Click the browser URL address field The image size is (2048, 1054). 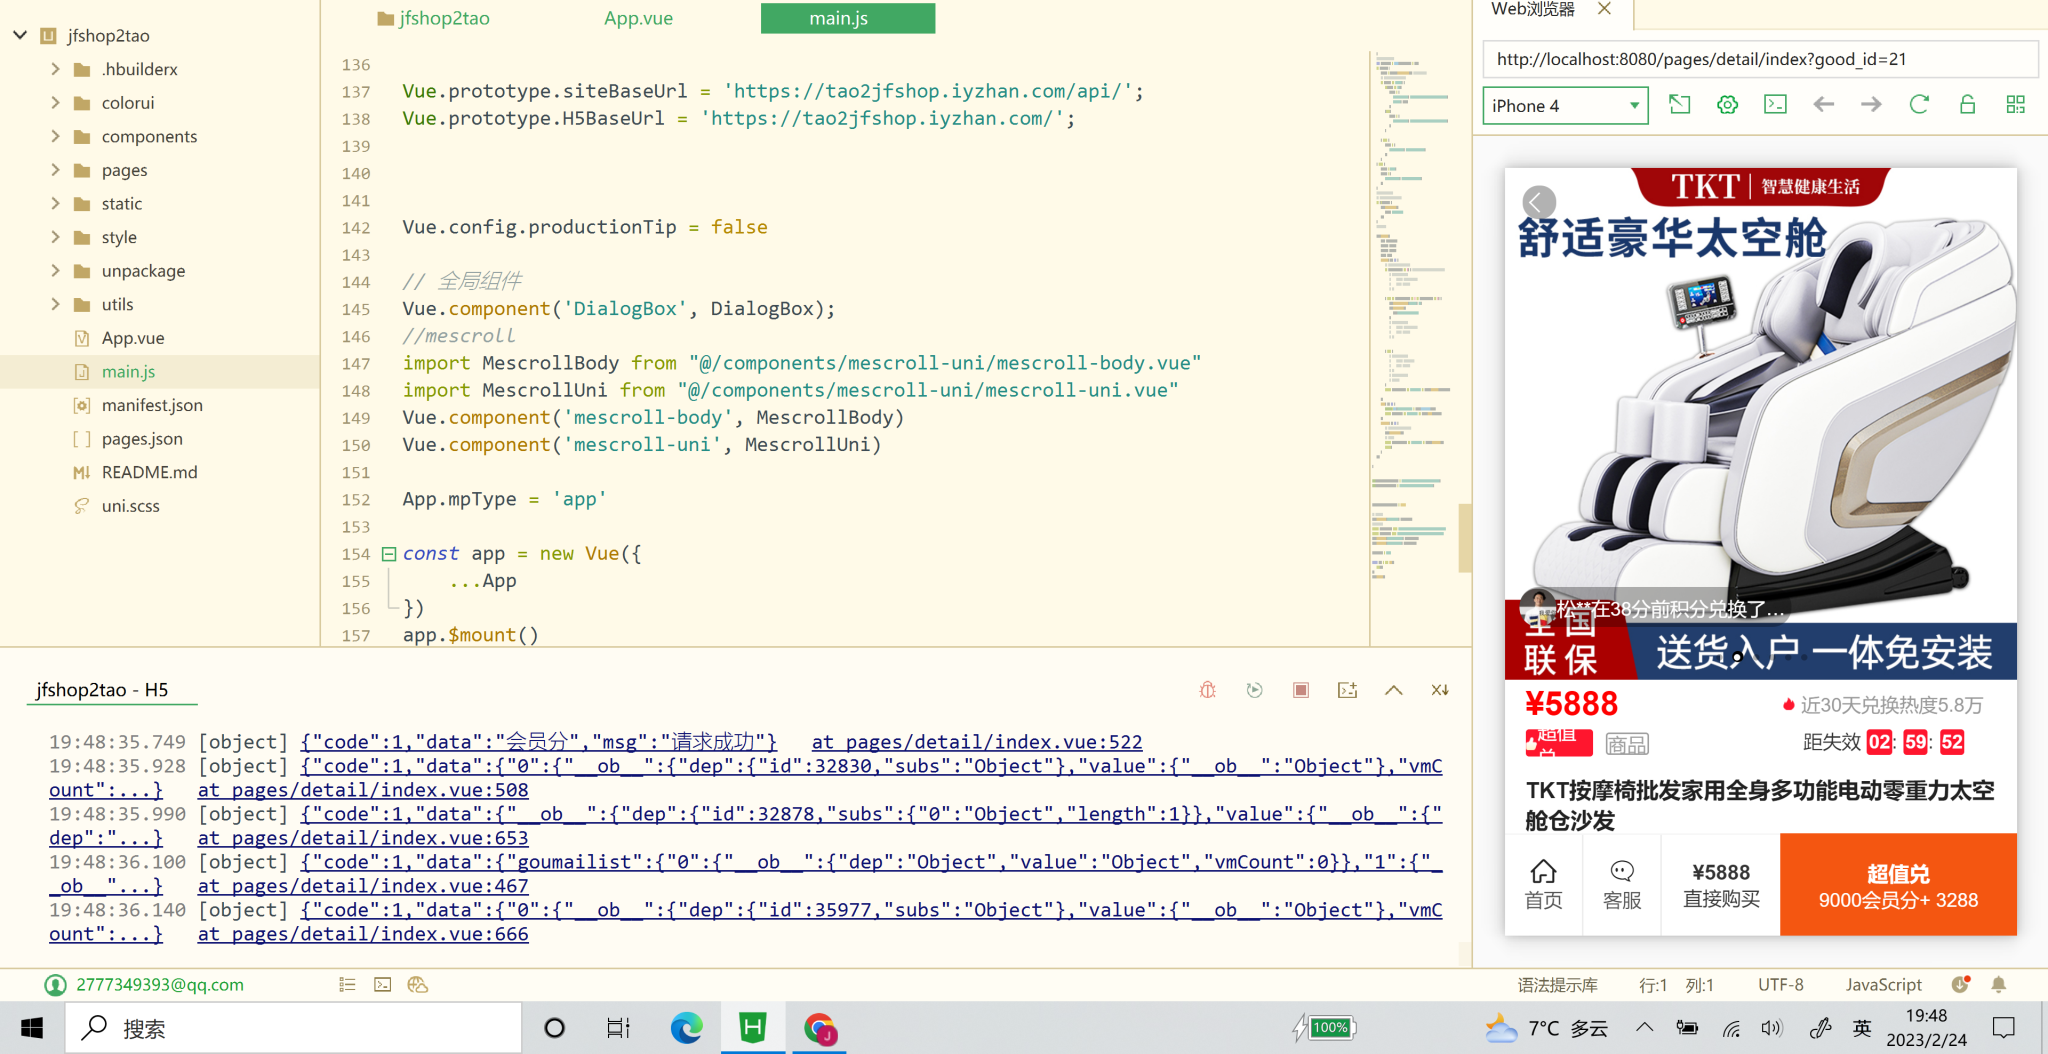click(1760, 59)
